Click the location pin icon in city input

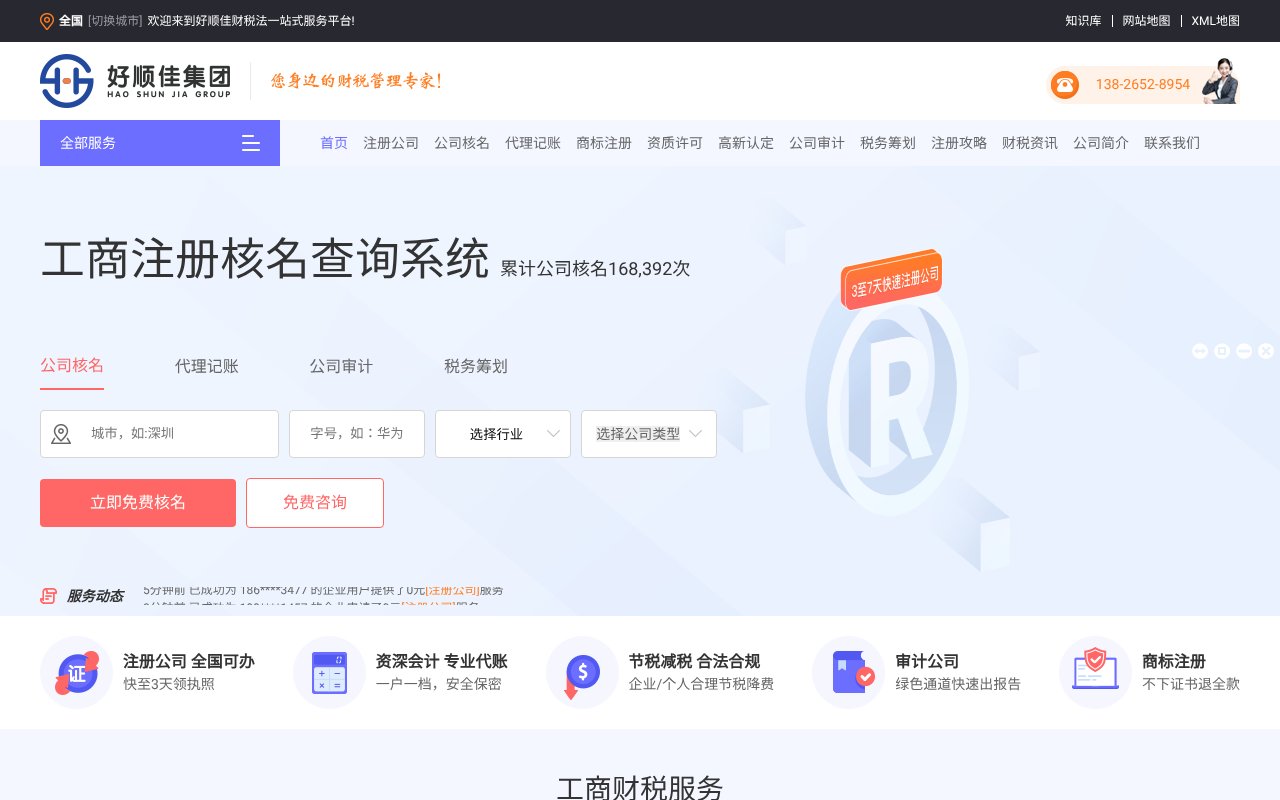click(61, 434)
